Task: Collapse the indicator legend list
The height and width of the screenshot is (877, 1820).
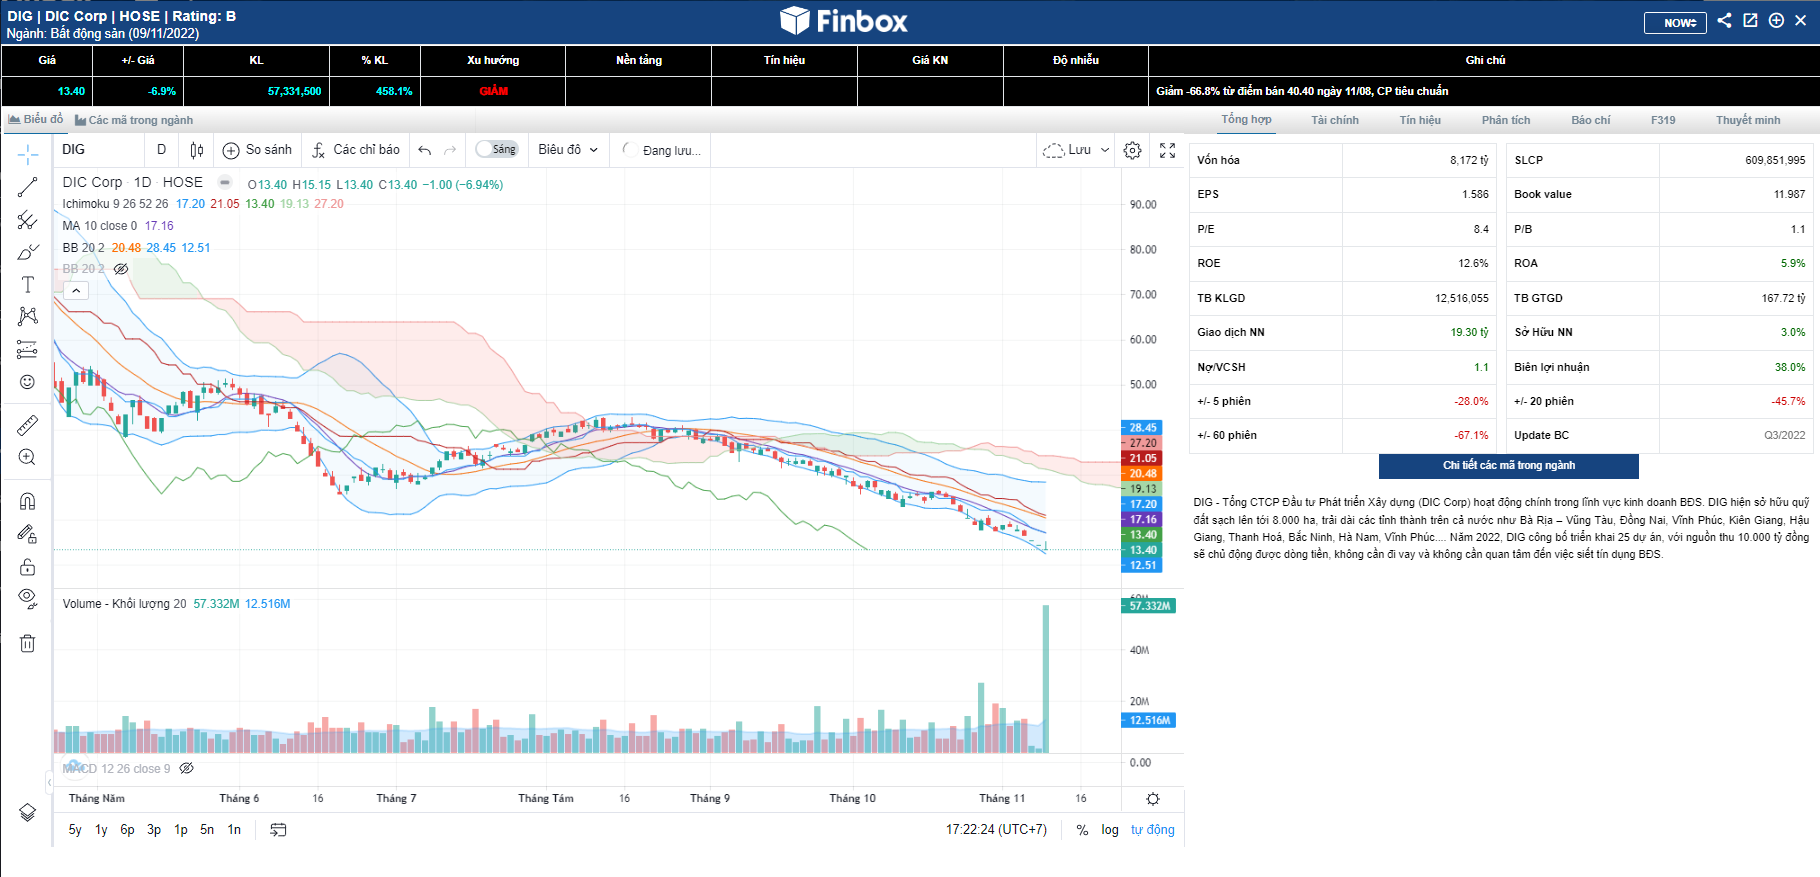Action: tap(76, 291)
